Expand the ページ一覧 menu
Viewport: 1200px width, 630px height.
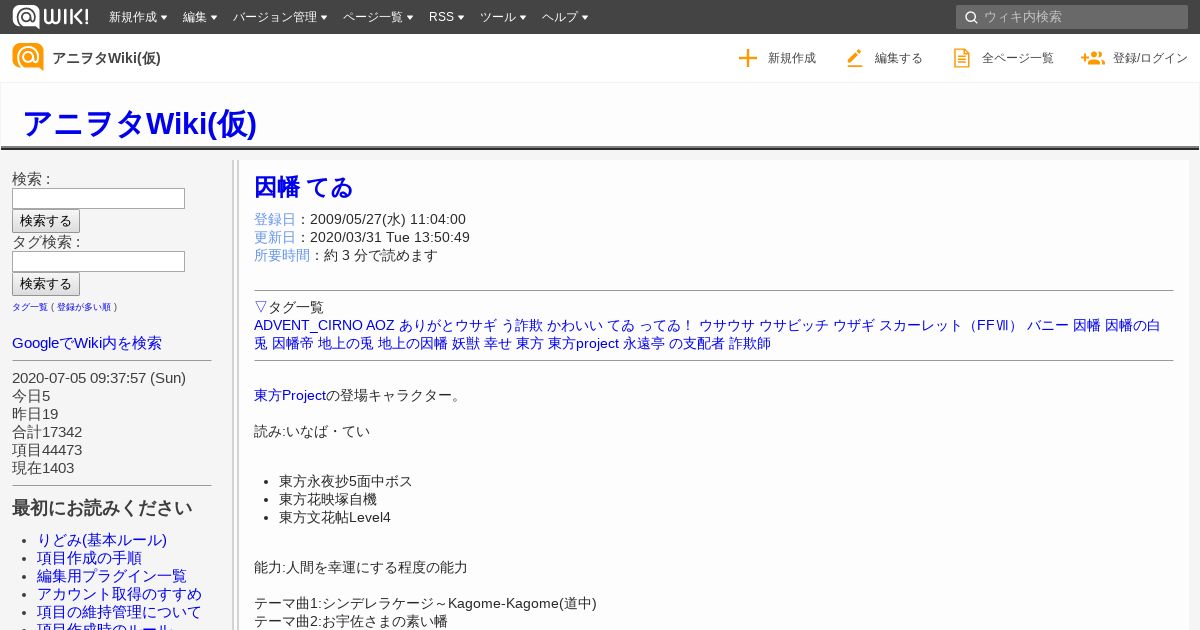378,17
